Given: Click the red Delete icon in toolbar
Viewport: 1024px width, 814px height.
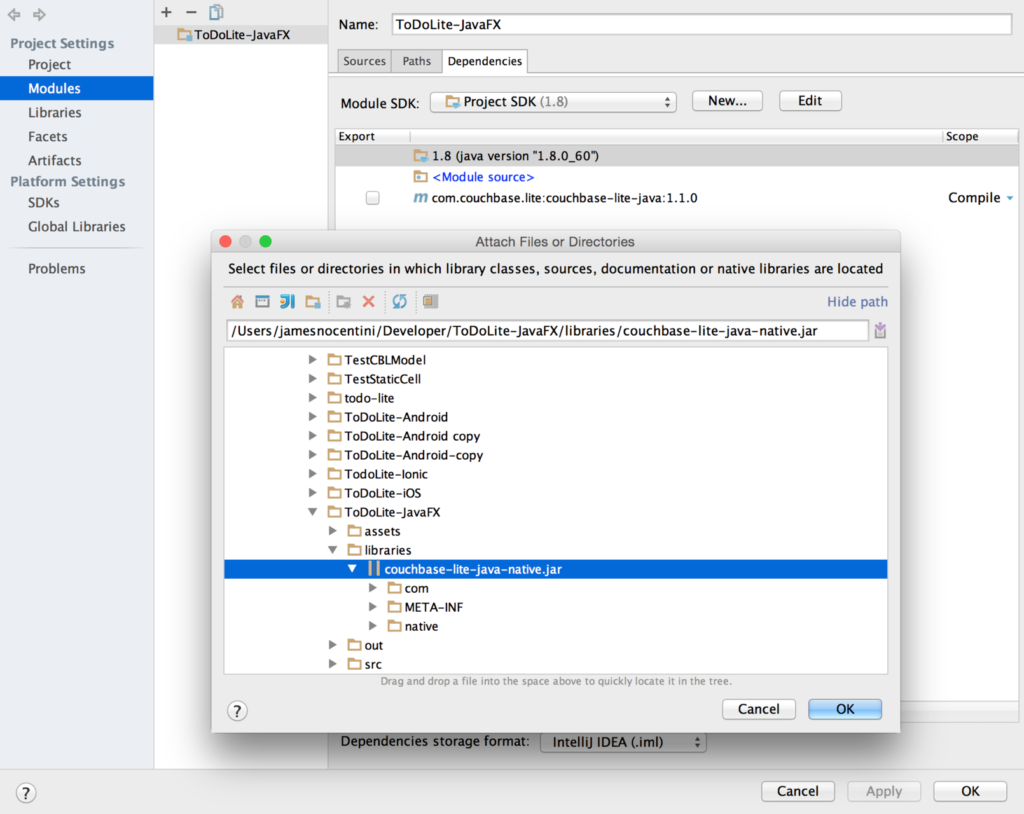Looking at the screenshot, I should [368, 301].
